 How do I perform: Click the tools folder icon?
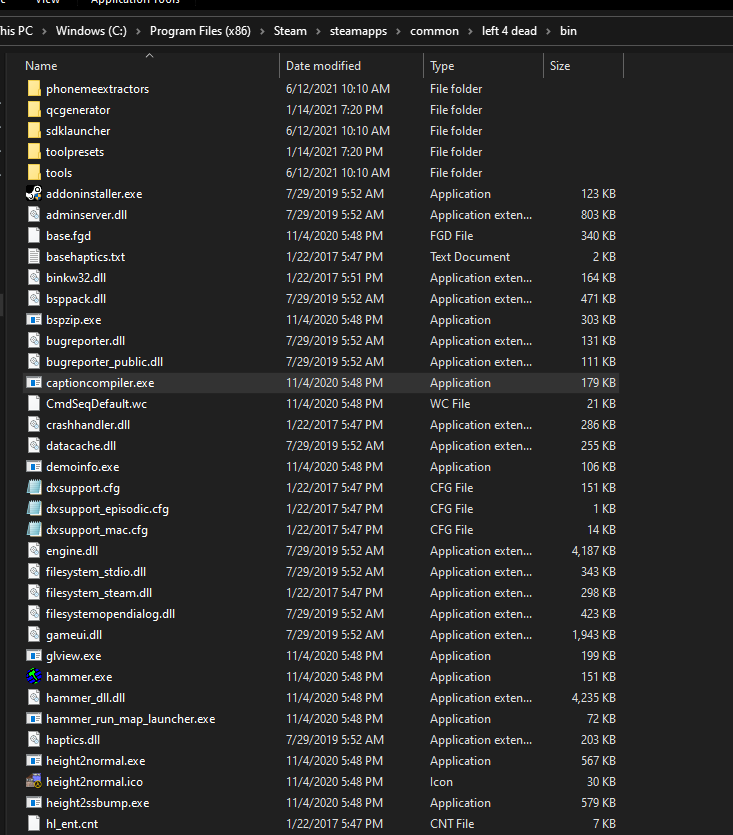click(x=34, y=173)
